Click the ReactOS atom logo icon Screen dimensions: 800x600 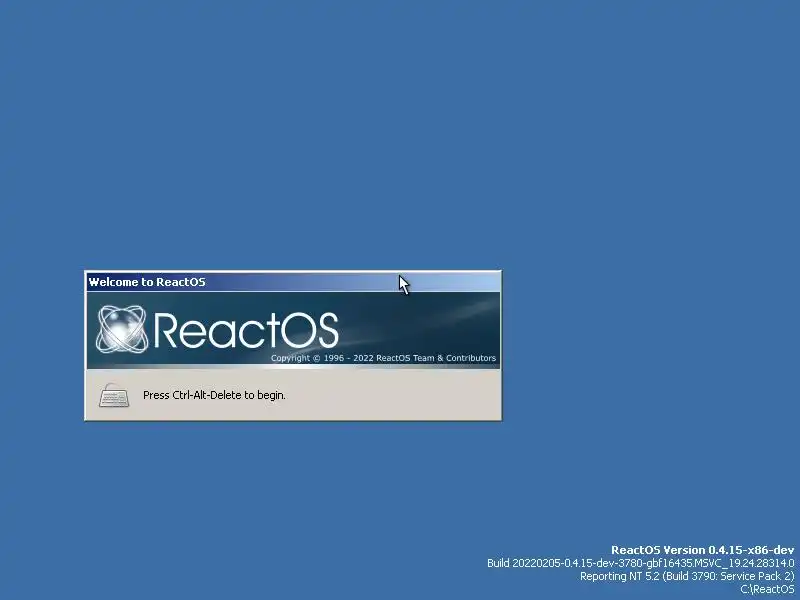point(122,329)
